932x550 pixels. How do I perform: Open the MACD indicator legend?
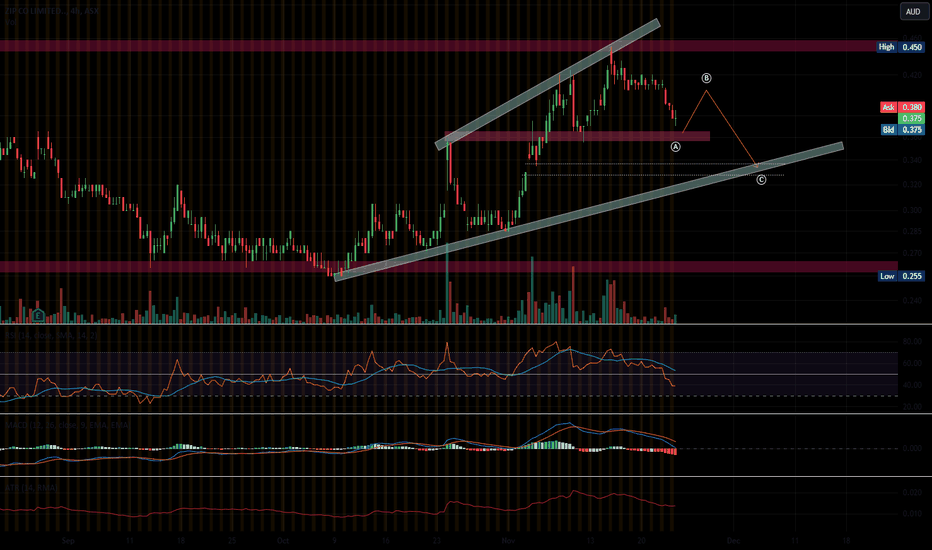pos(67,425)
